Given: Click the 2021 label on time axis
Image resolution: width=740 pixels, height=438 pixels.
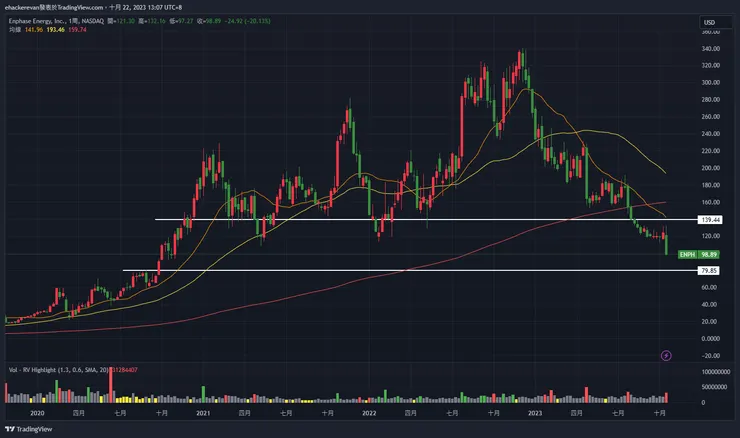Looking at the screenshot, I should click(203, 413).
